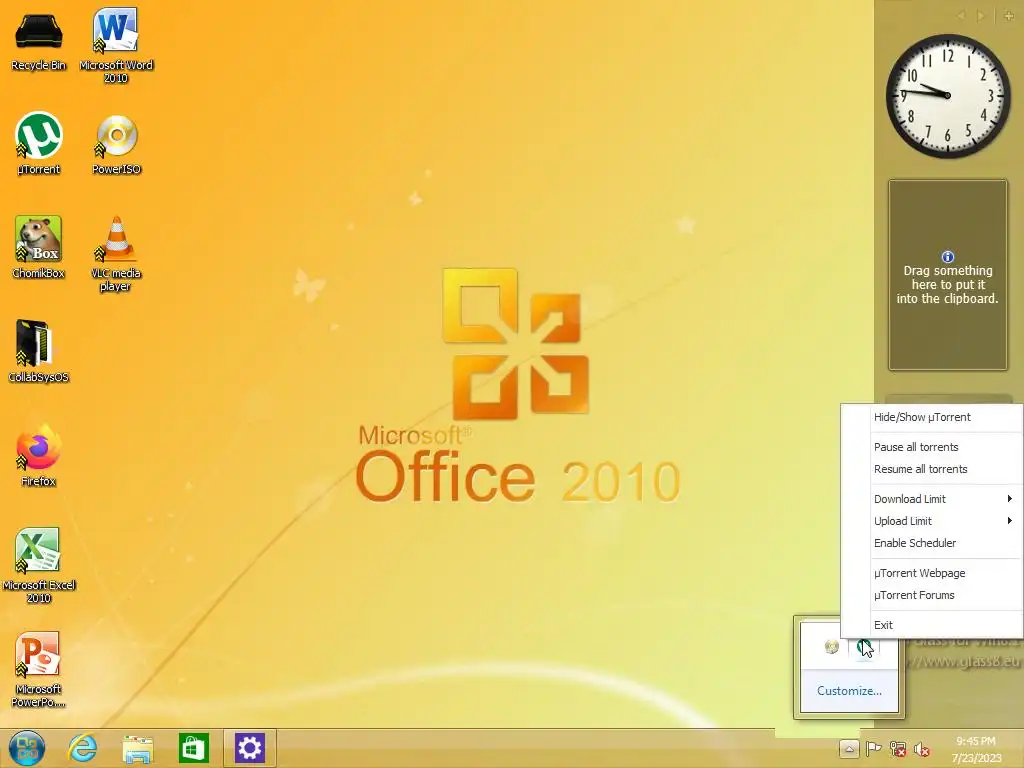Open the Windows Store taskbar icon
The height and width of the screenshot is (768, 1024).
click(194, 748)
